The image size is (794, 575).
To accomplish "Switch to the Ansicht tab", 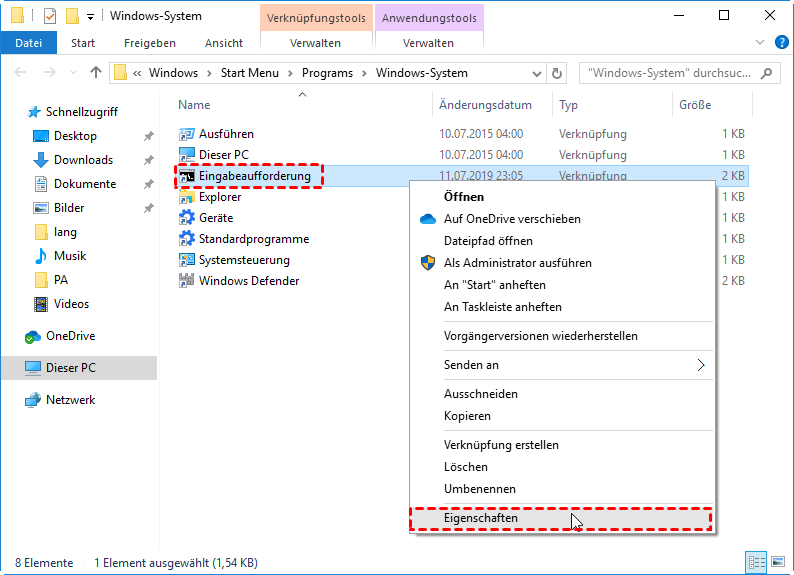I will [x=224, y=43].
